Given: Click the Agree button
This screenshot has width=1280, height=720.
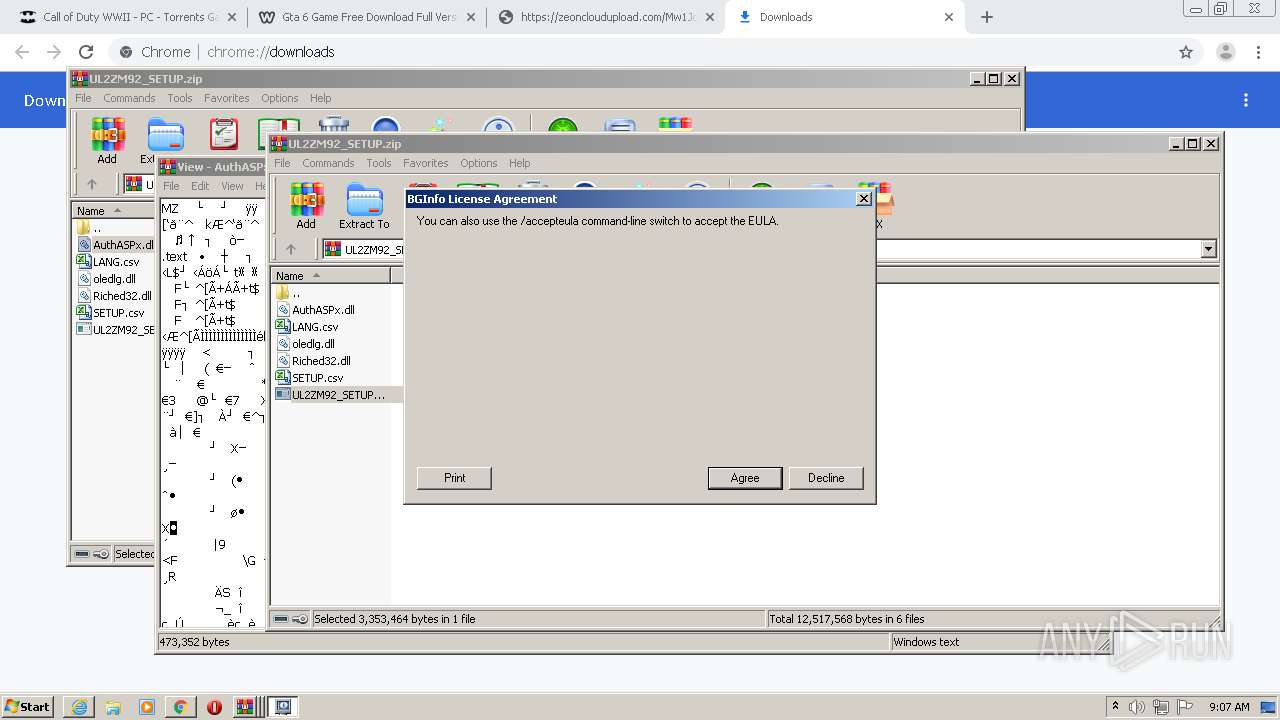Looking at the screenshot, I should (x=745, y=478).
